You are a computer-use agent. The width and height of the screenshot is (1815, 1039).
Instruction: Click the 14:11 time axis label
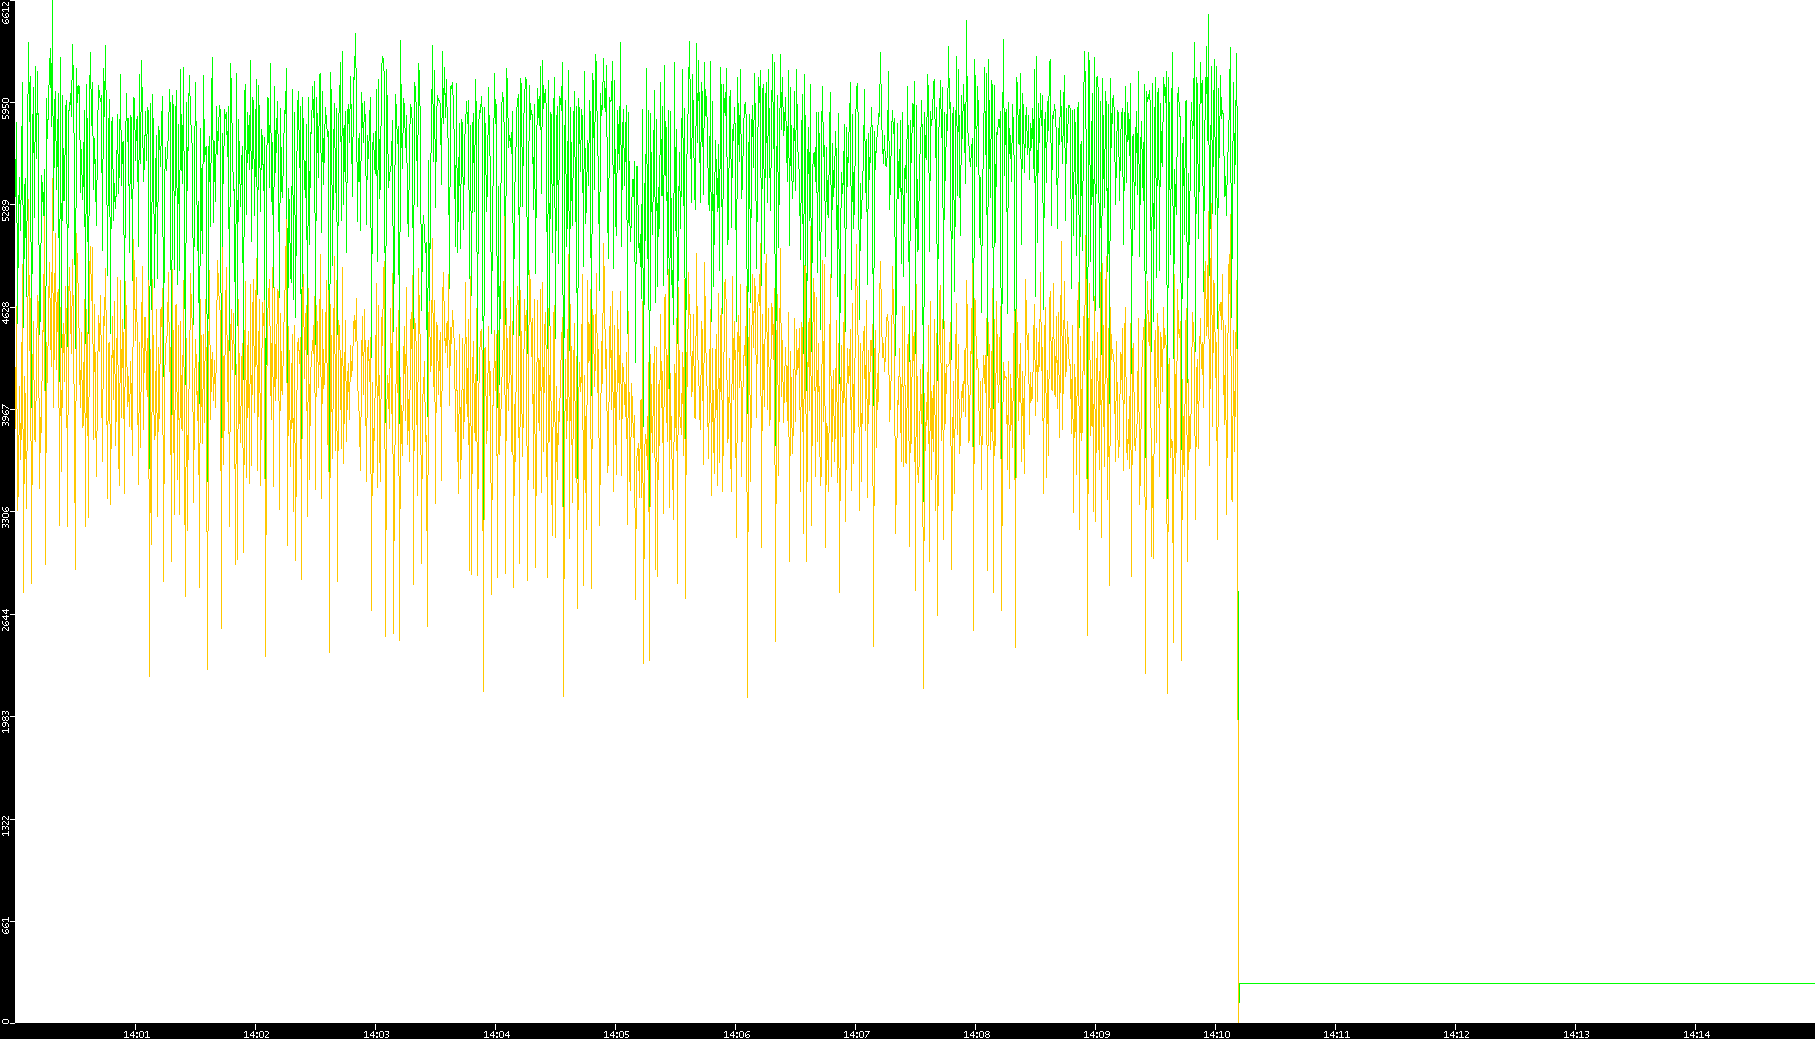[x=1337, y=1034]
